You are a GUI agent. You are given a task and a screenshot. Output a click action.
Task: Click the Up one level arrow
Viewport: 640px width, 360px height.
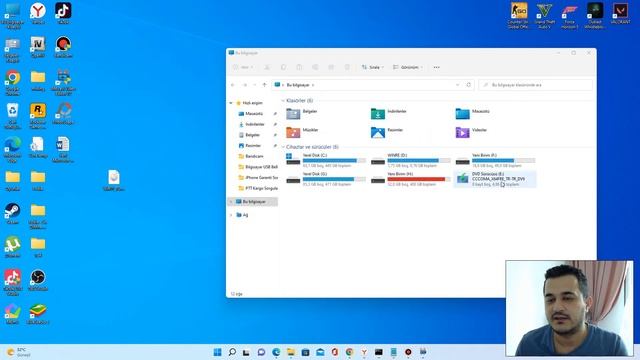(264, 85)
